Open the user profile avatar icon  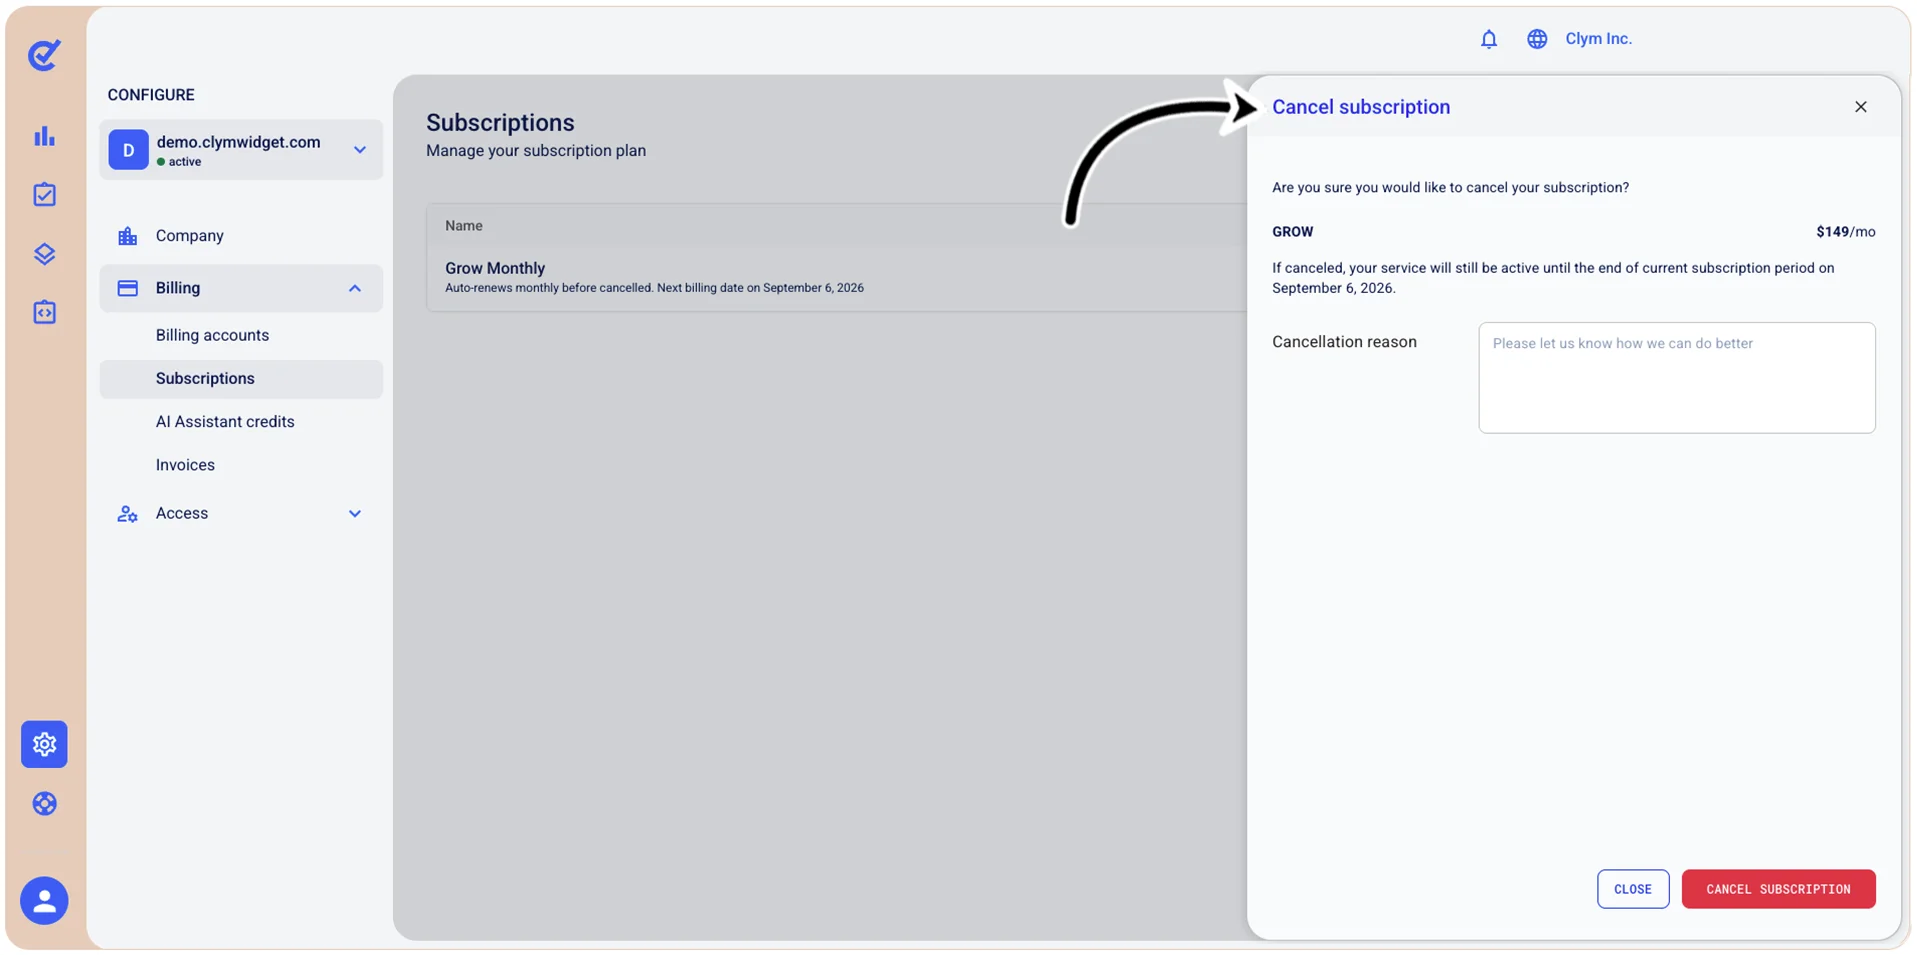[44, 901]
